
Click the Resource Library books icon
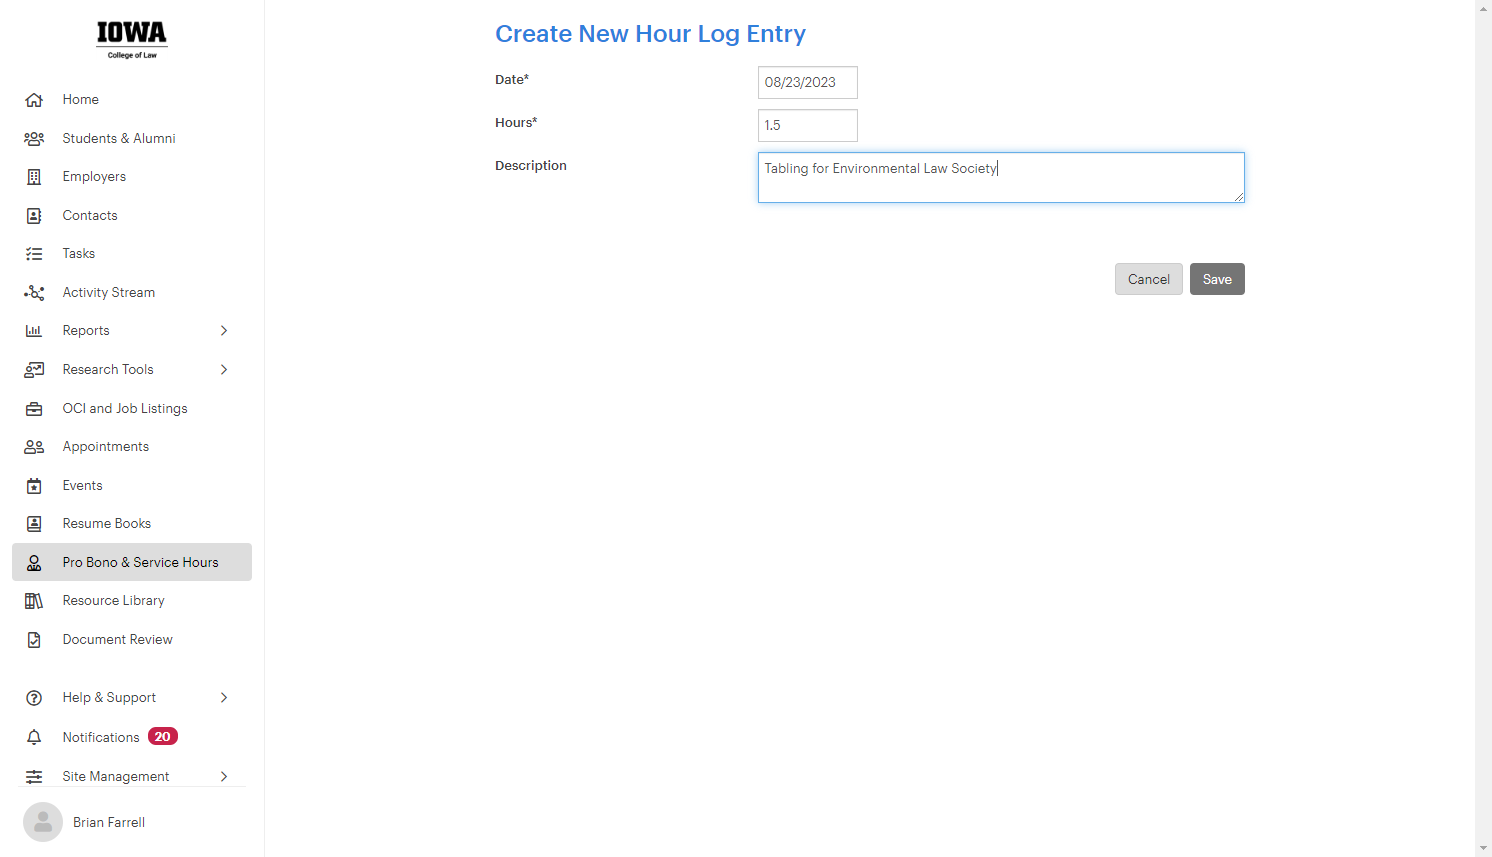pyautogui.click(x=34, y=601)
